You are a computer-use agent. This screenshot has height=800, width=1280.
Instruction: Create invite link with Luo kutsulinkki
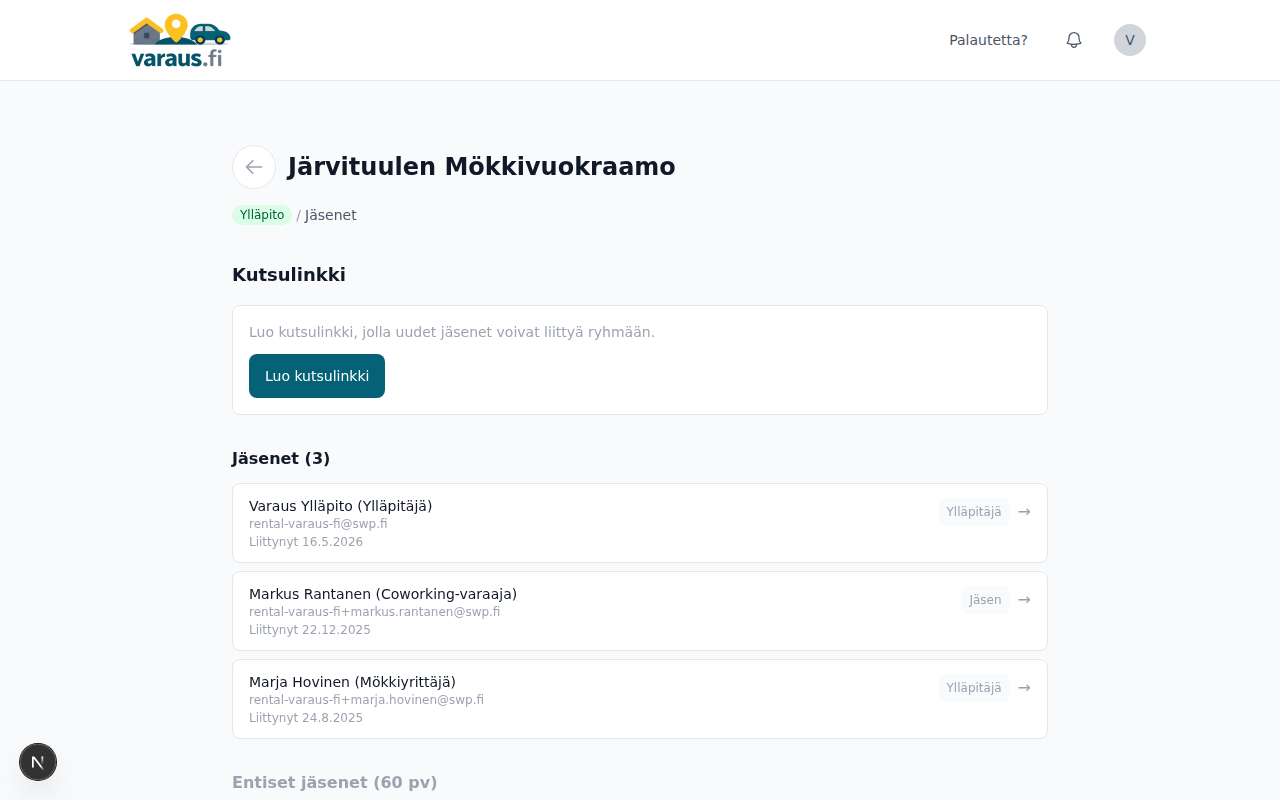tap(317, 376)
